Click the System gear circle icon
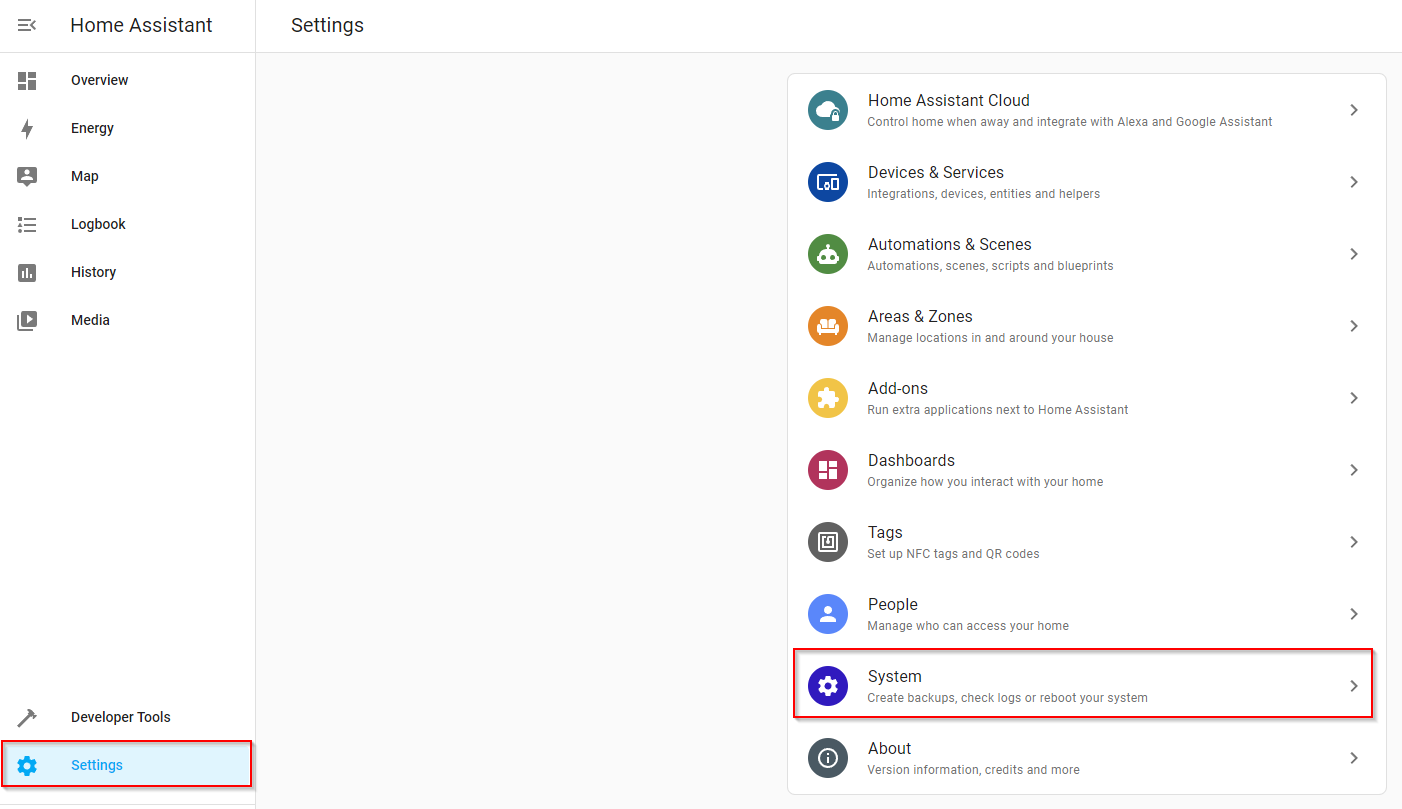1402x809 pixels. 828,686
